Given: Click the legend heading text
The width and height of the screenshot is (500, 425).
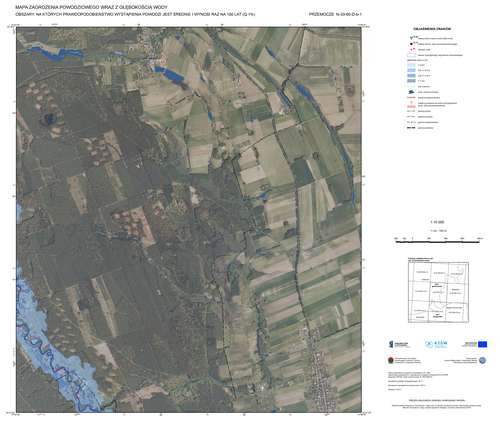Looking at the screenshot, I should (432, 29).
